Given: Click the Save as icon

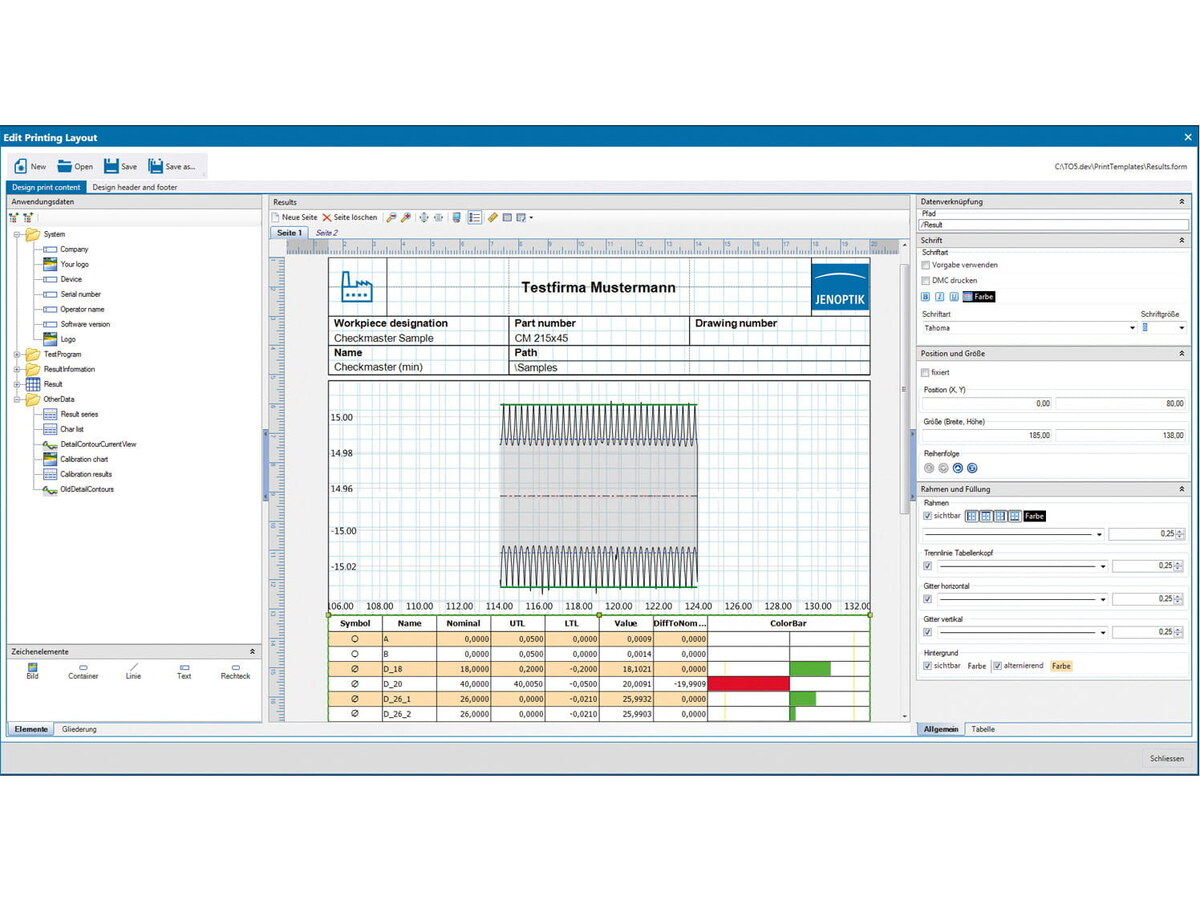Looking at the screenshot, I should (x=156, y=166).
